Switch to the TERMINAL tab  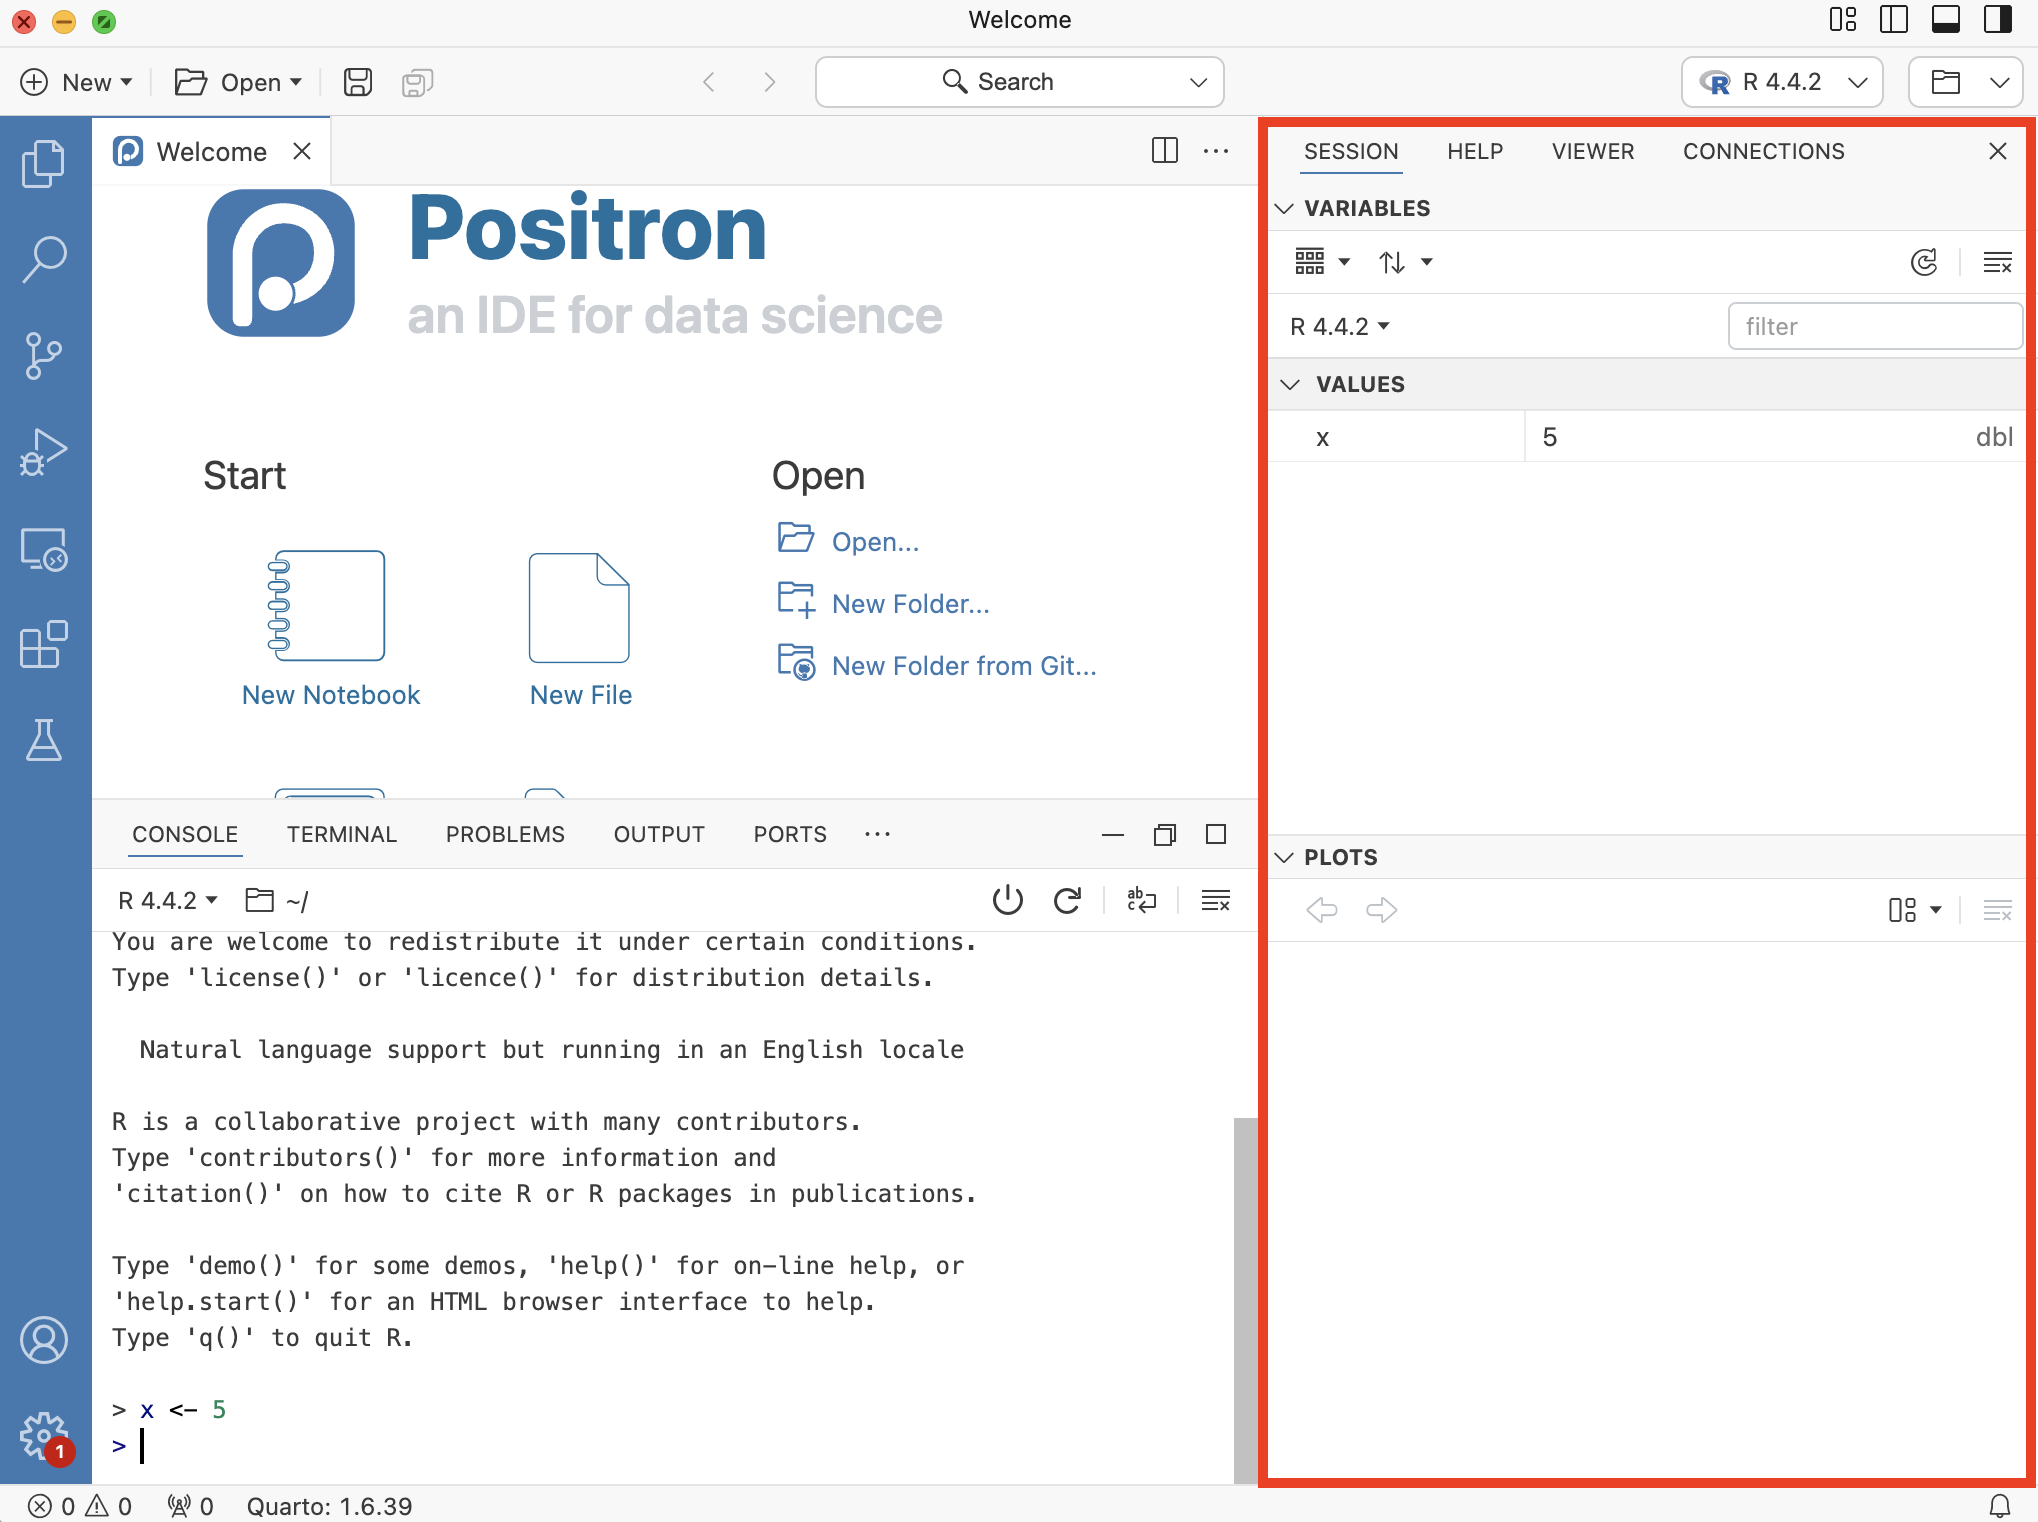(x=342, y=835)
